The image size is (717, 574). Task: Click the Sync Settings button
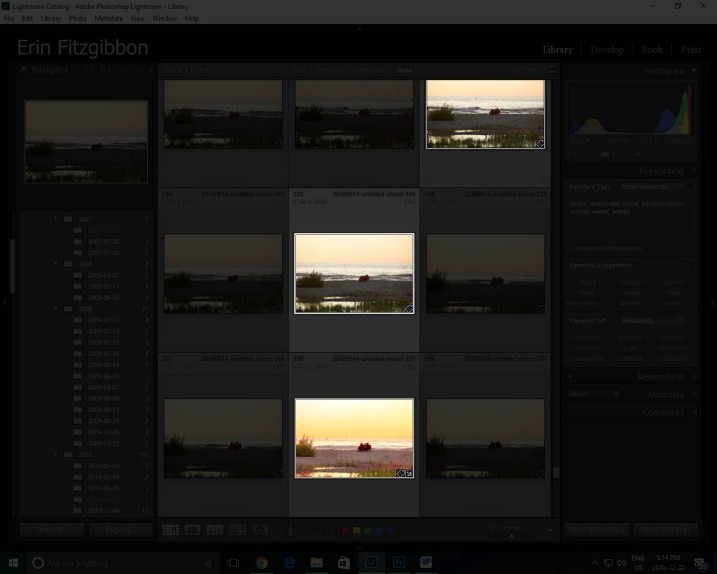pyautogui.click(x=665, y=530)
